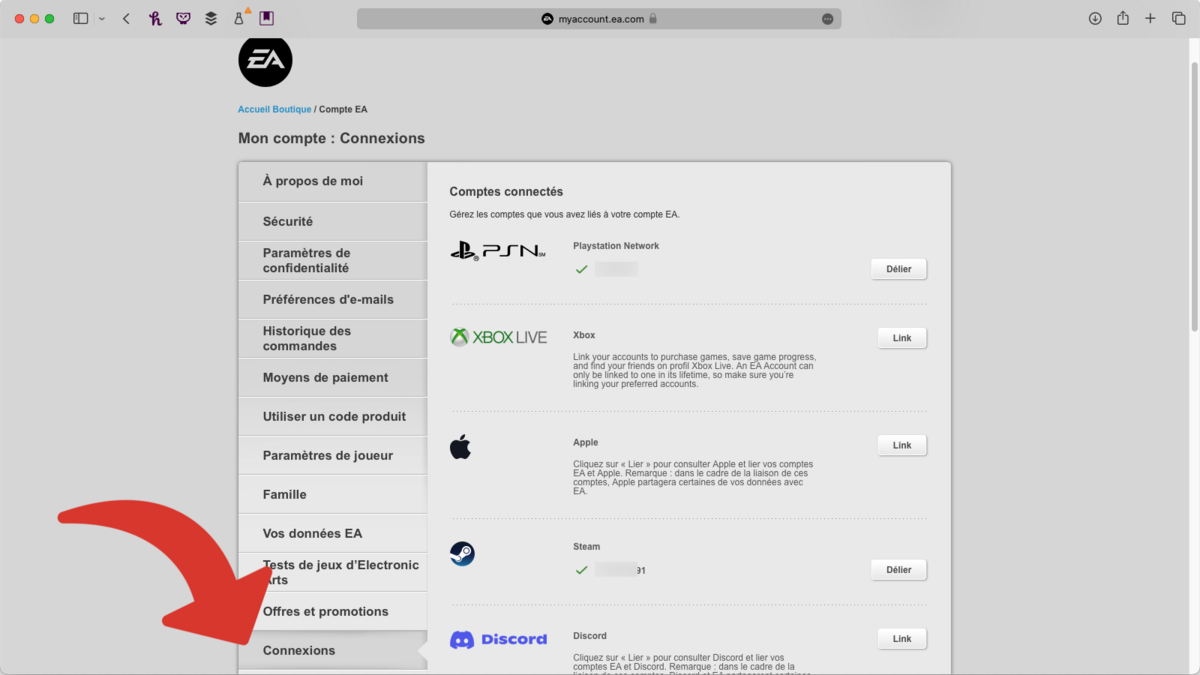Viewport: 1200px width, 675px height.
Task: Select Vos données EA tab
Action: (x=333, y=533)
